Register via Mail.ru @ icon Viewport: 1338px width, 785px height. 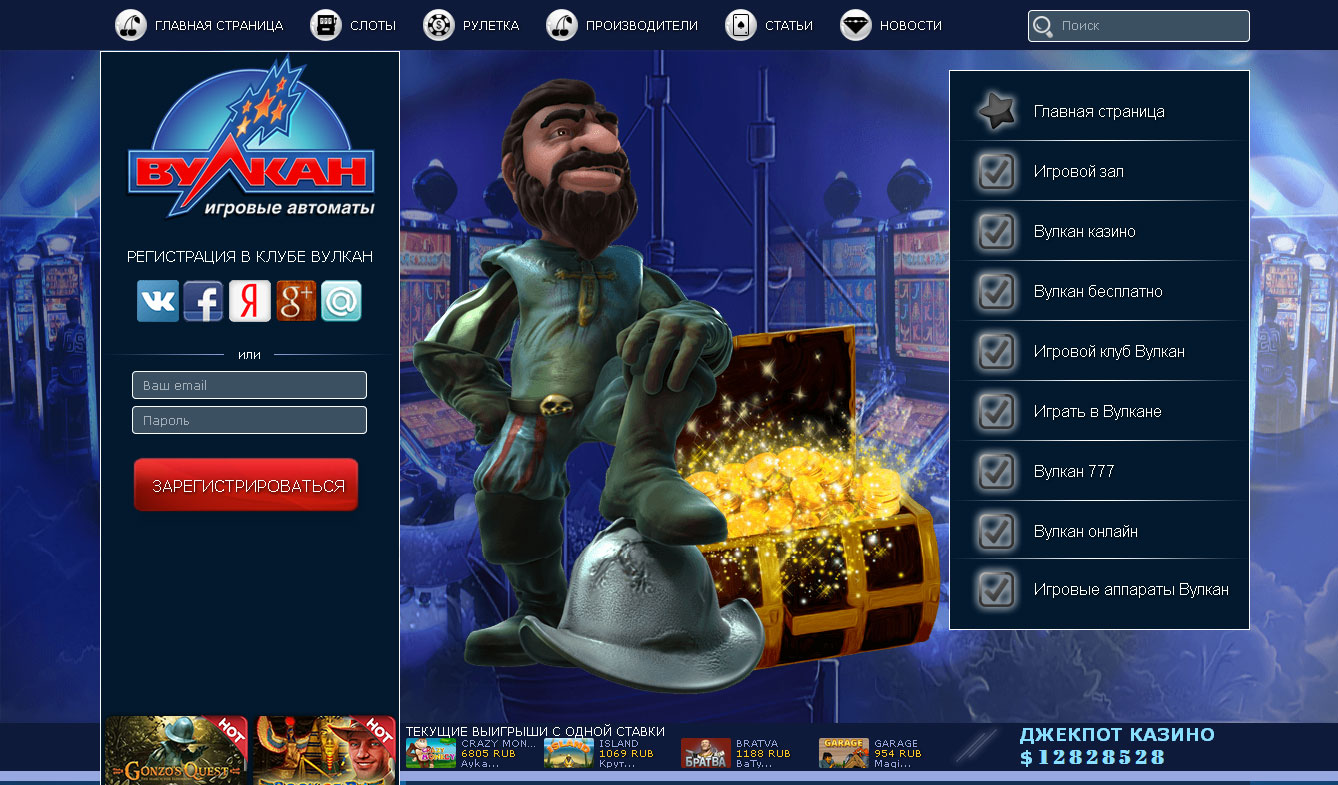(x=341, y=301)
